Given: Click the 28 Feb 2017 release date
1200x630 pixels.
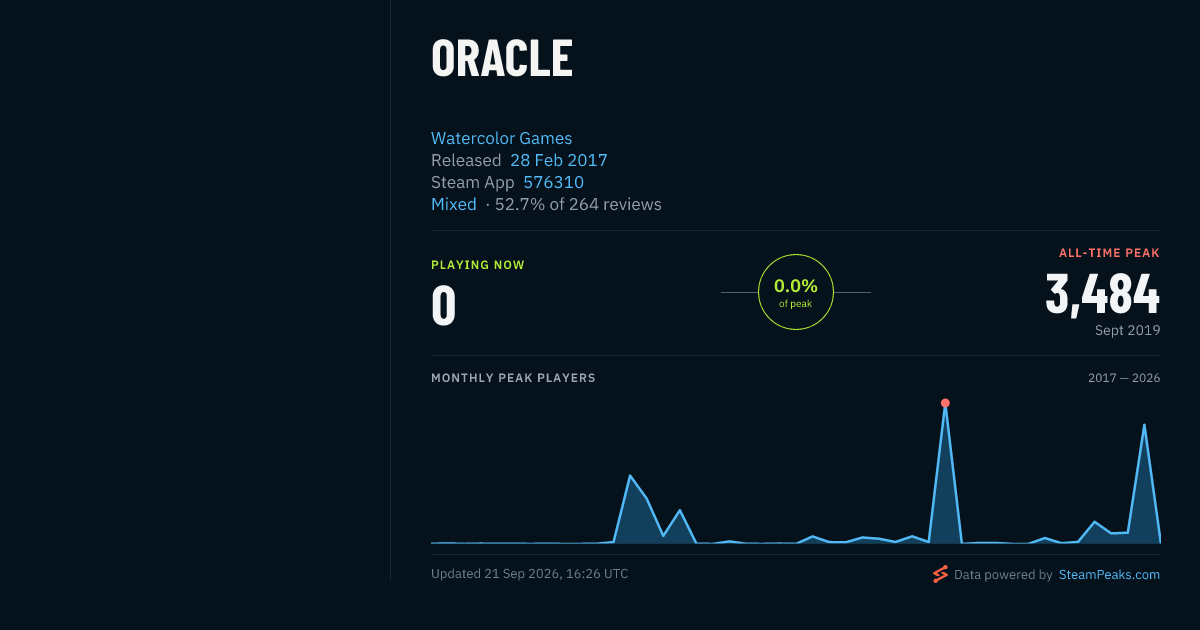Looking at the screenshot, I should 558,160.
